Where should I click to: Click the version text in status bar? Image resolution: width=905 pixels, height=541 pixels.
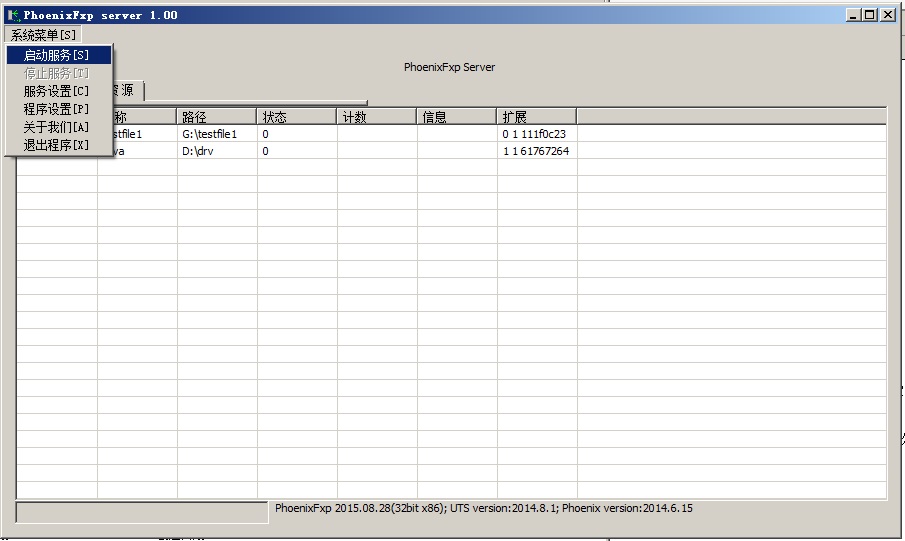484,508
